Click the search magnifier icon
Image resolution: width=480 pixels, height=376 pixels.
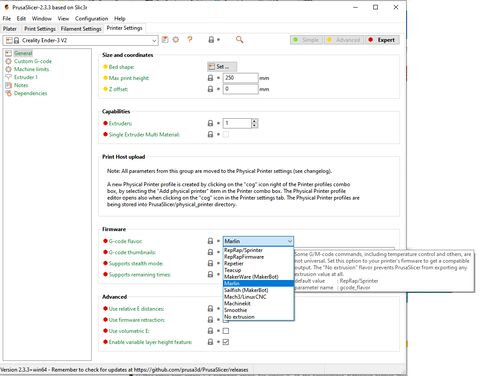pos(239,40)
